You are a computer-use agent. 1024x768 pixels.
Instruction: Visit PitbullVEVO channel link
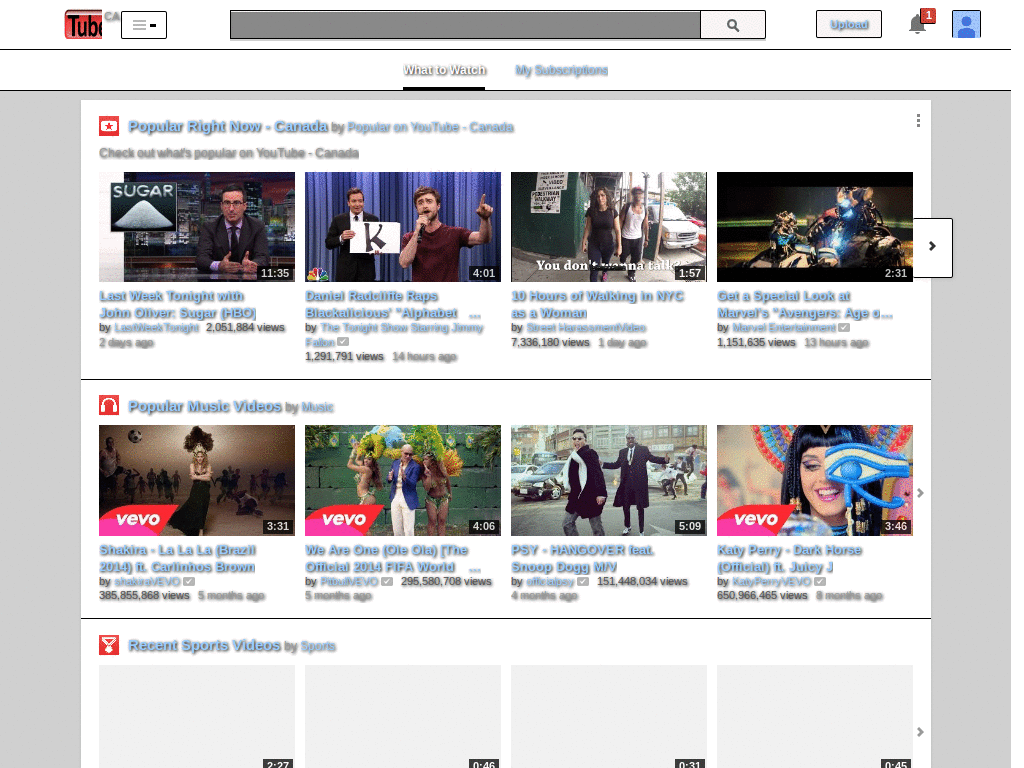[349, 581]
